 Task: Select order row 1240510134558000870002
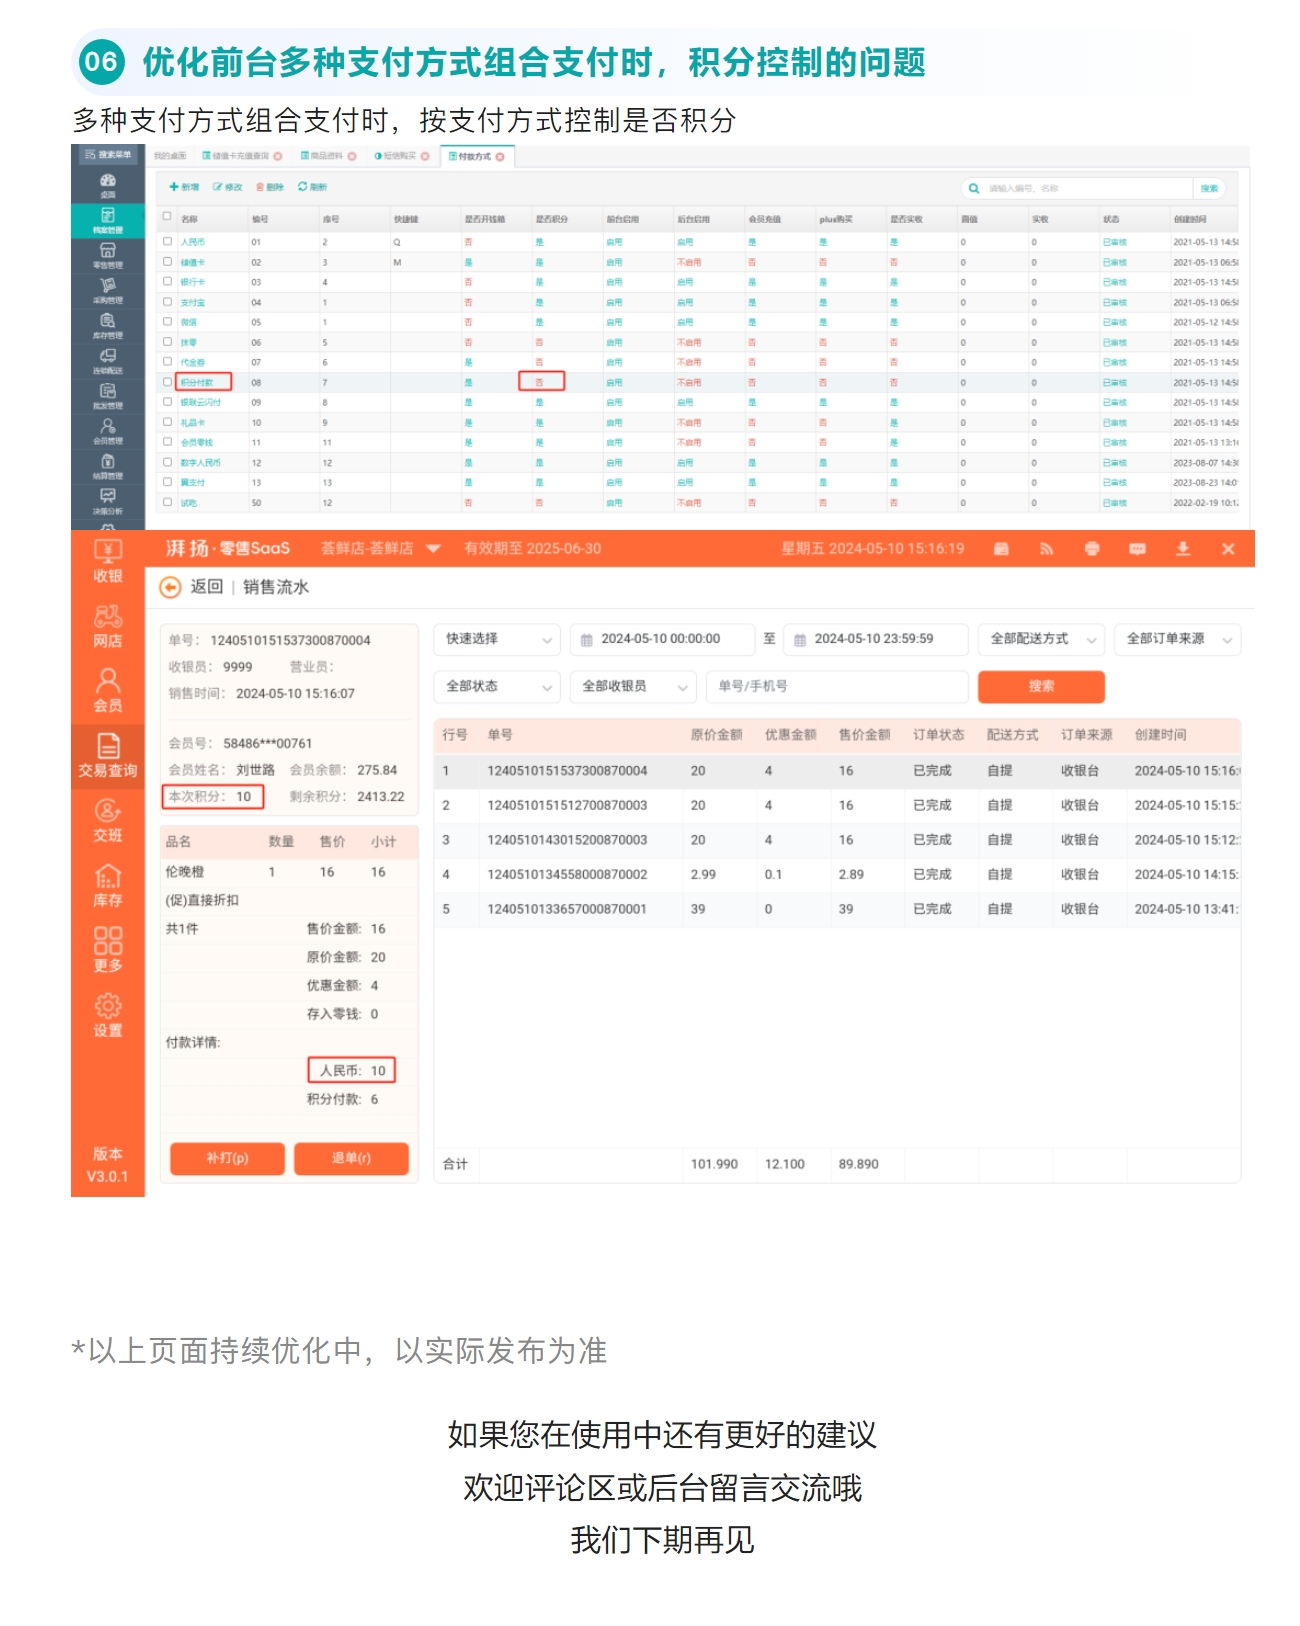(x=837, y=874)
